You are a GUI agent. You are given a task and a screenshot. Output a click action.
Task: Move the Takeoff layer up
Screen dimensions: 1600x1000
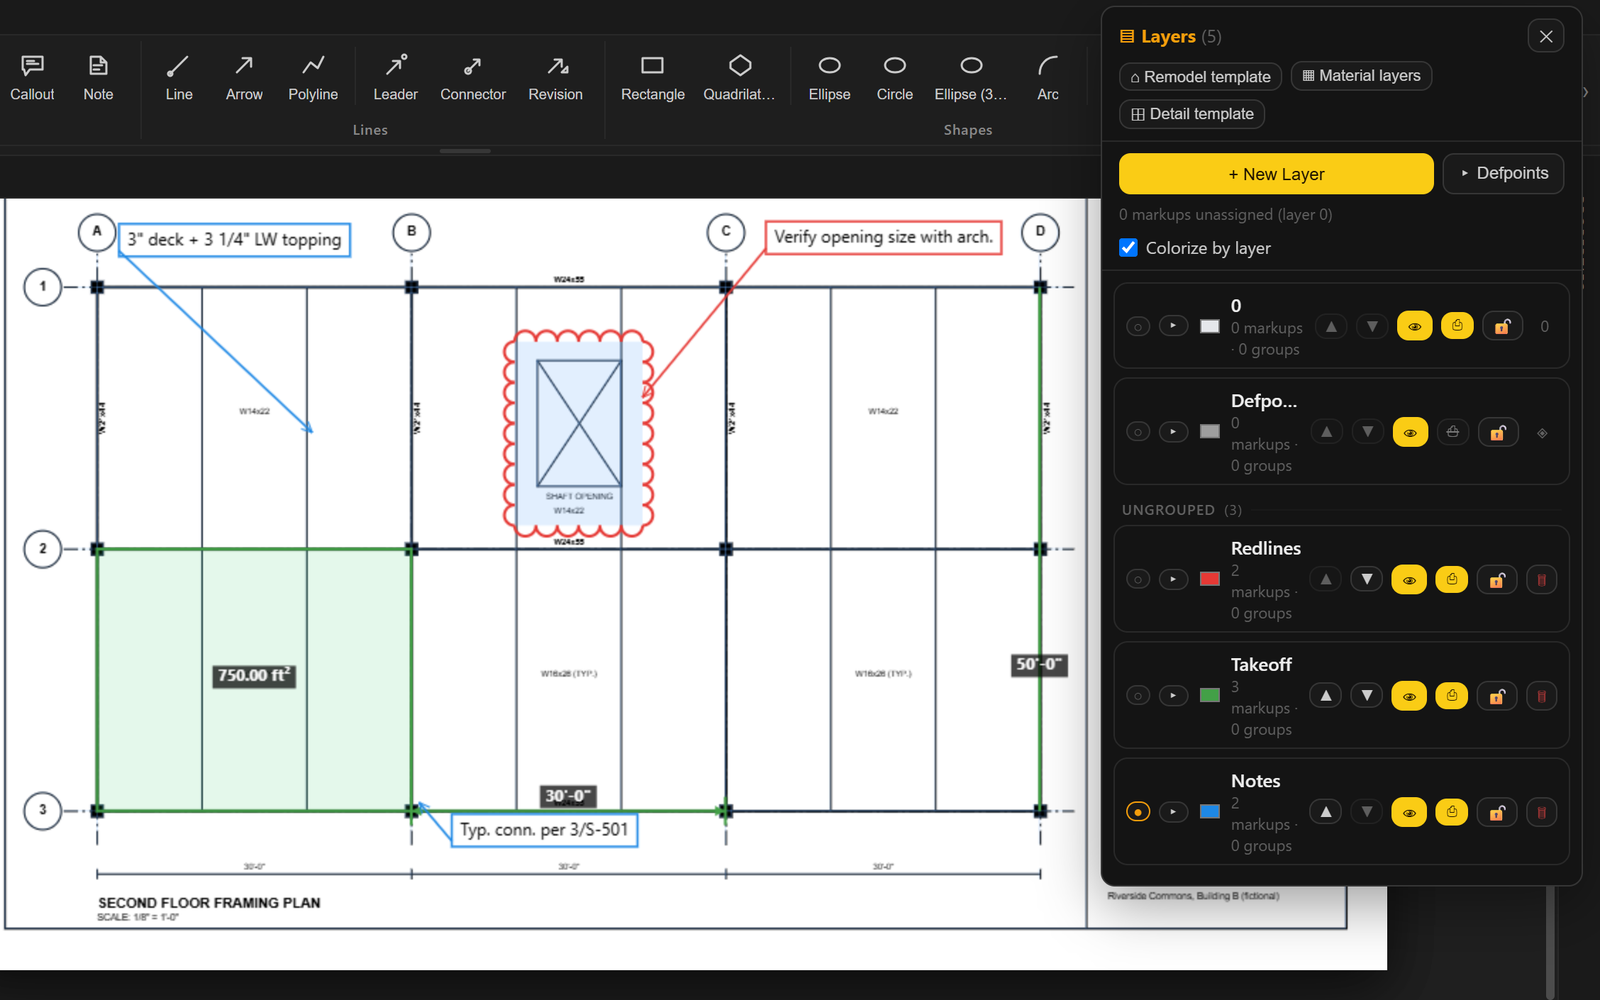tap(1326, 696)
